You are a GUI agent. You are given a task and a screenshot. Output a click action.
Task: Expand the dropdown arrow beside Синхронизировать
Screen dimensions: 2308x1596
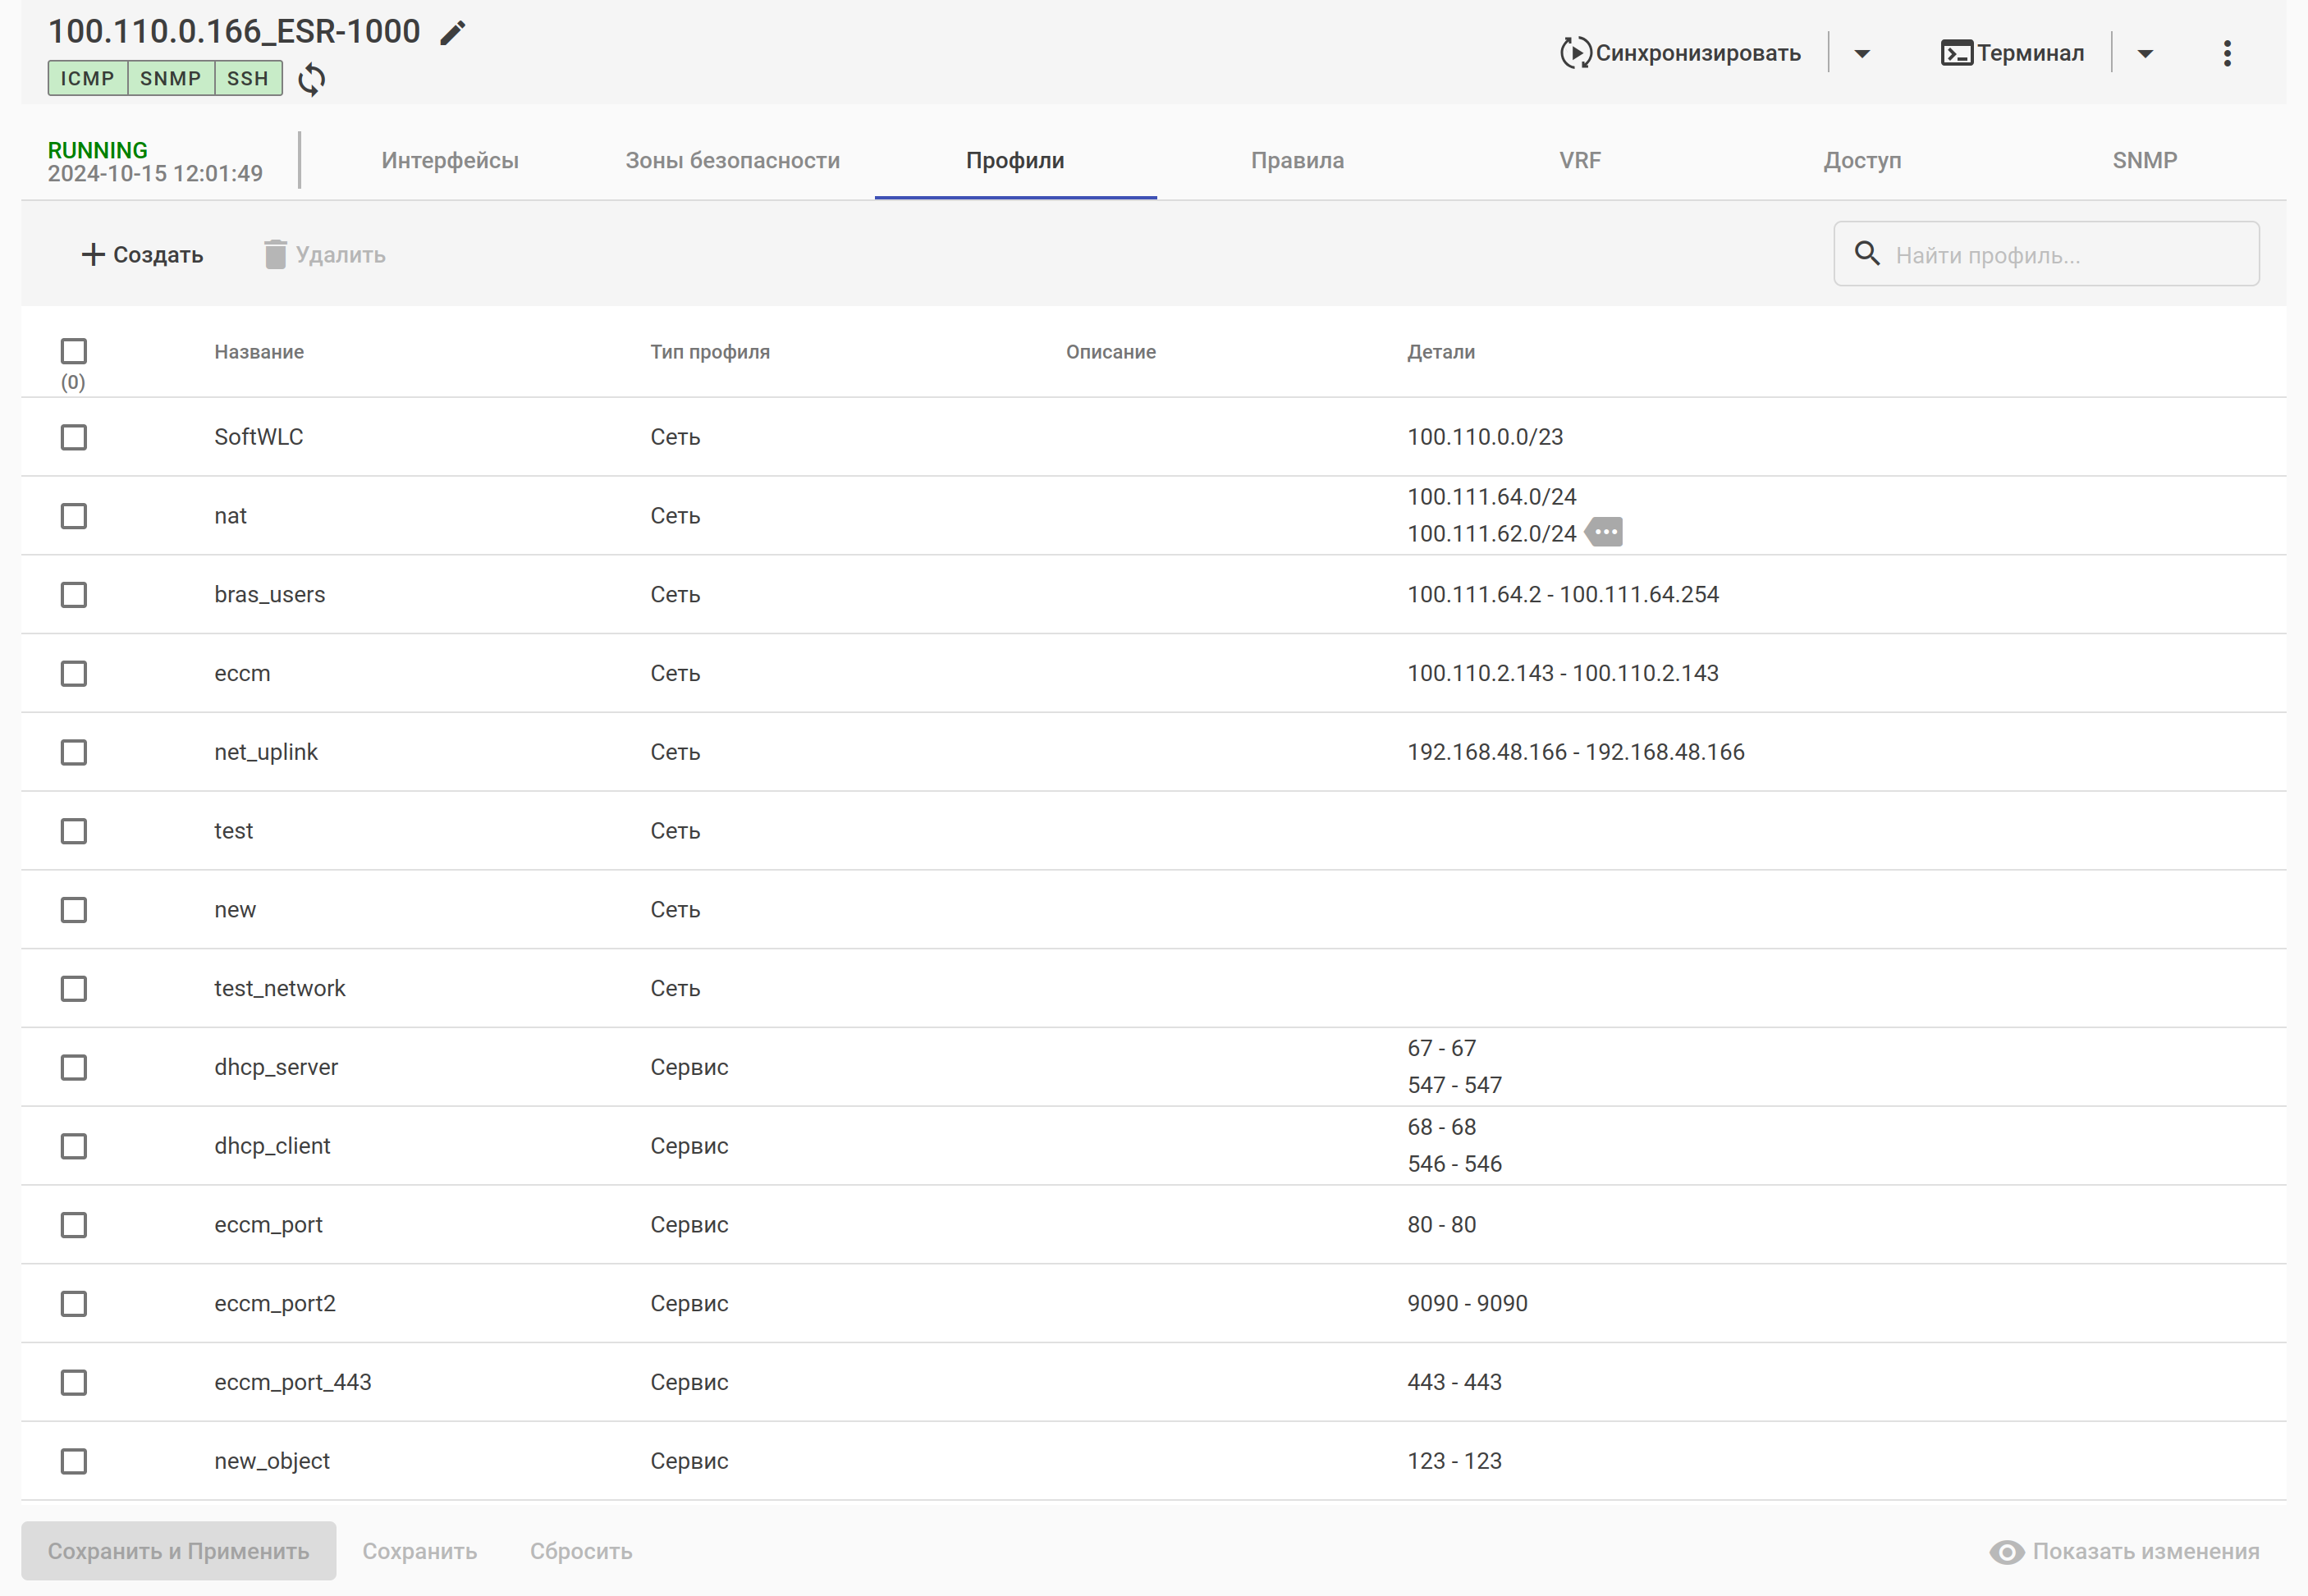tap(1862, 53)
